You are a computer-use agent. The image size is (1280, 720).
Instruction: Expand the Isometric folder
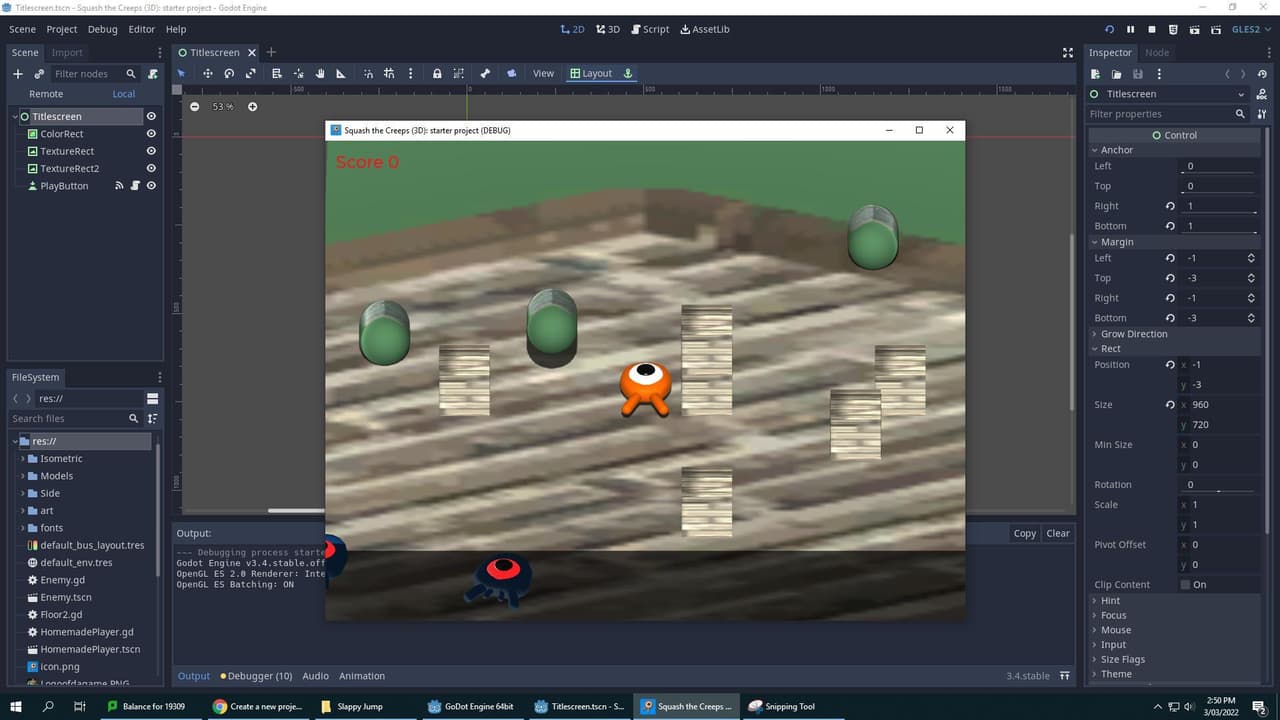coord(23,459)
